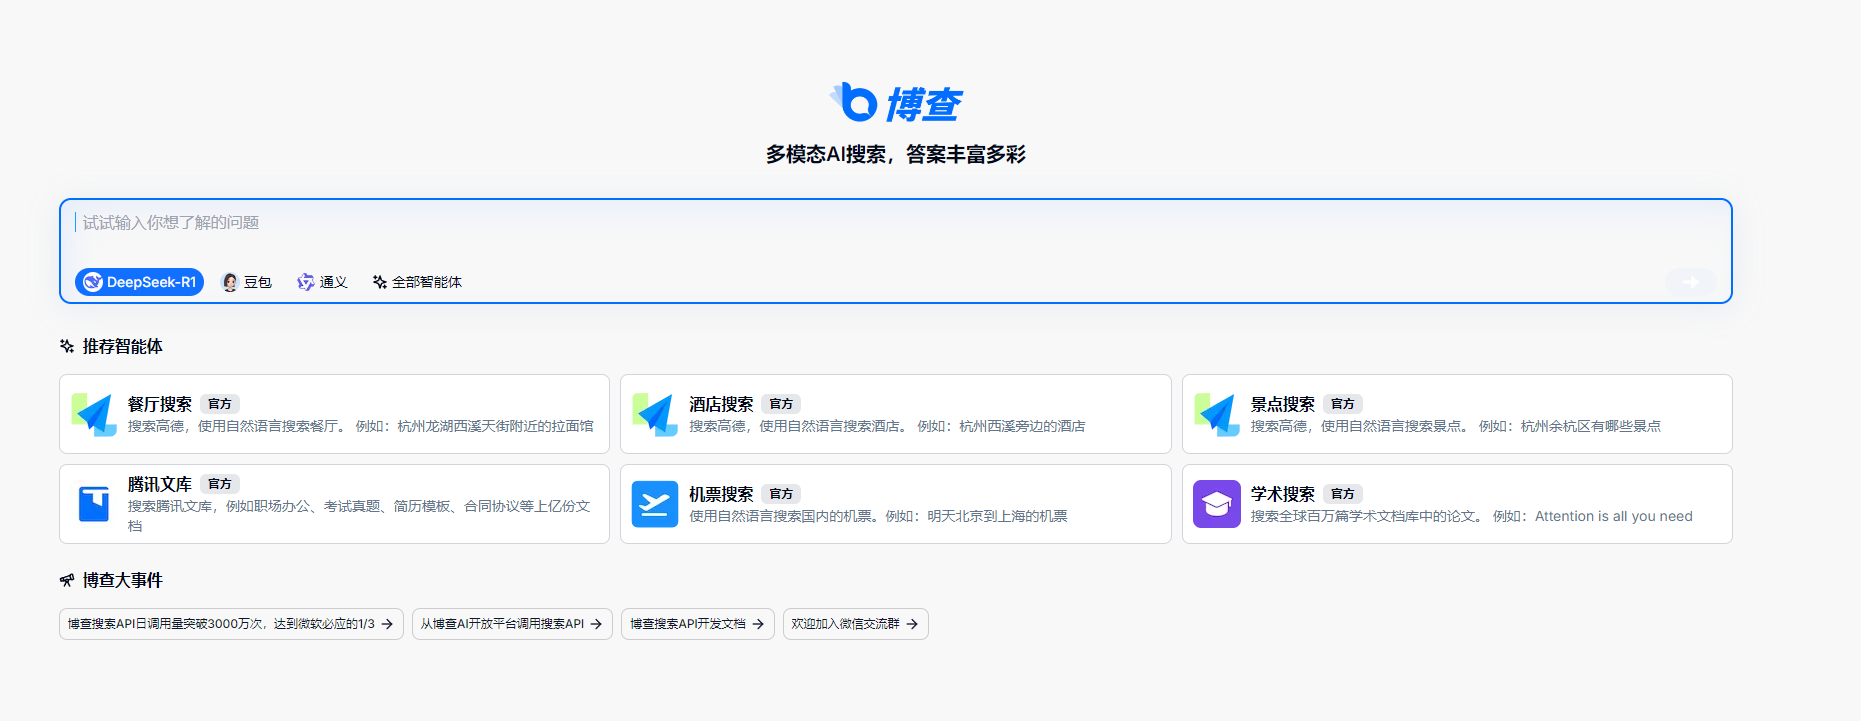Image resolution: width=1861 pixels, height=721 pixels.
Task: Click the 腾讯文库 blue document icon
Action: click(x=94, y=504)
